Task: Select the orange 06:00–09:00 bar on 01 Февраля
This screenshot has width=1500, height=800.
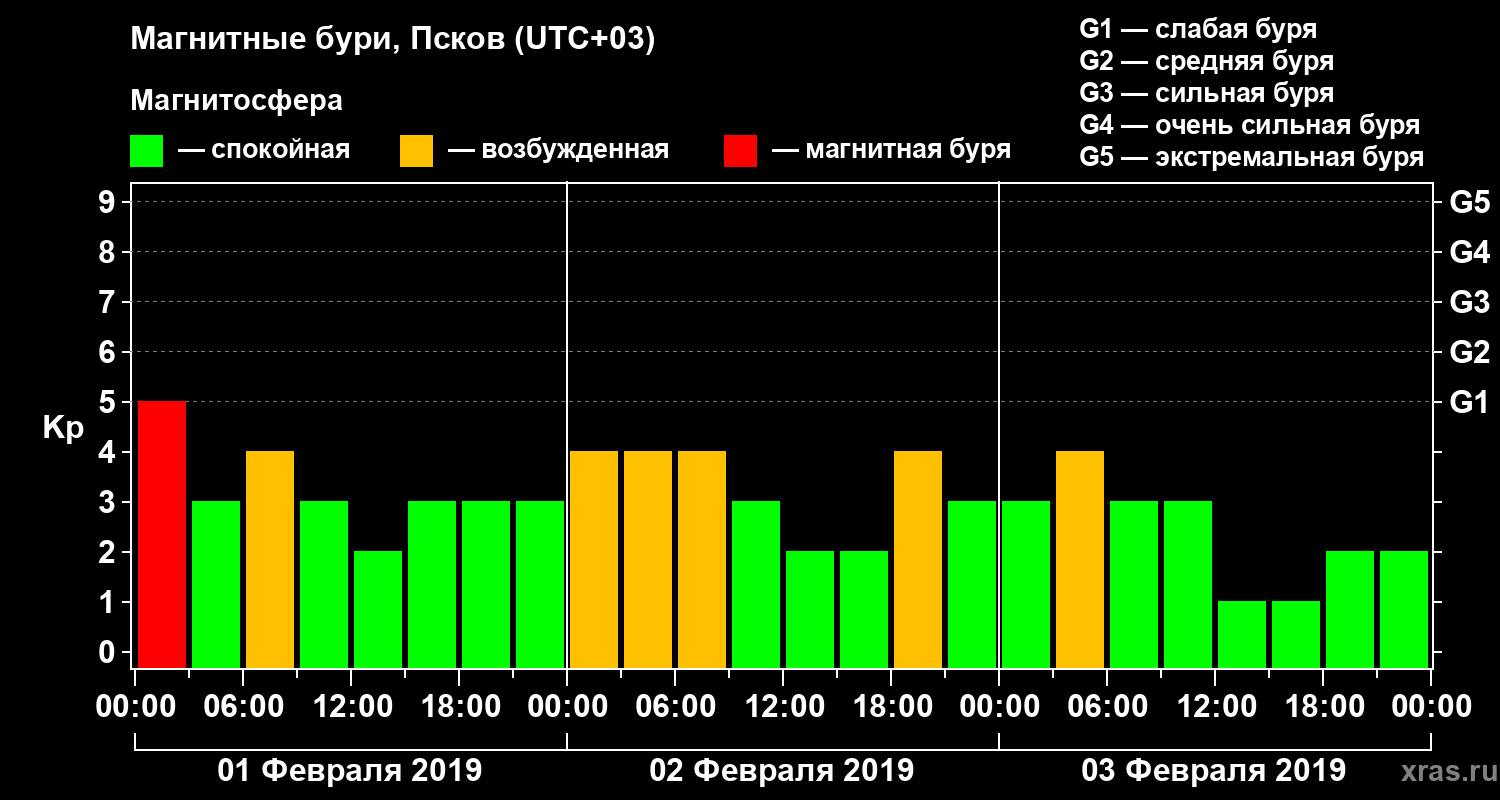Action: pyautogui.click(x=270, y=559)
